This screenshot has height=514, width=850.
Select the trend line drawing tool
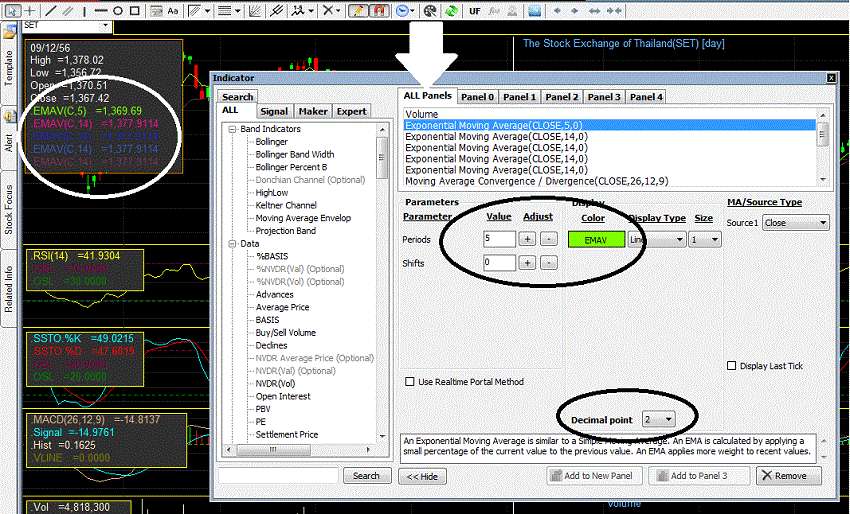pyautogui.click(x=50, y=10)
